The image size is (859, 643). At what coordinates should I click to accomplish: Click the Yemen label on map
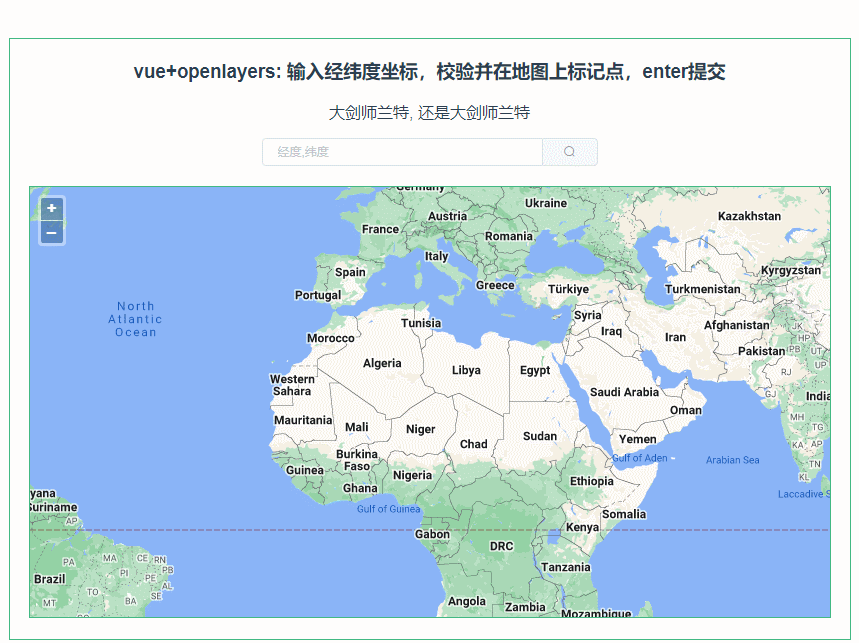click(x=637, y=439)
